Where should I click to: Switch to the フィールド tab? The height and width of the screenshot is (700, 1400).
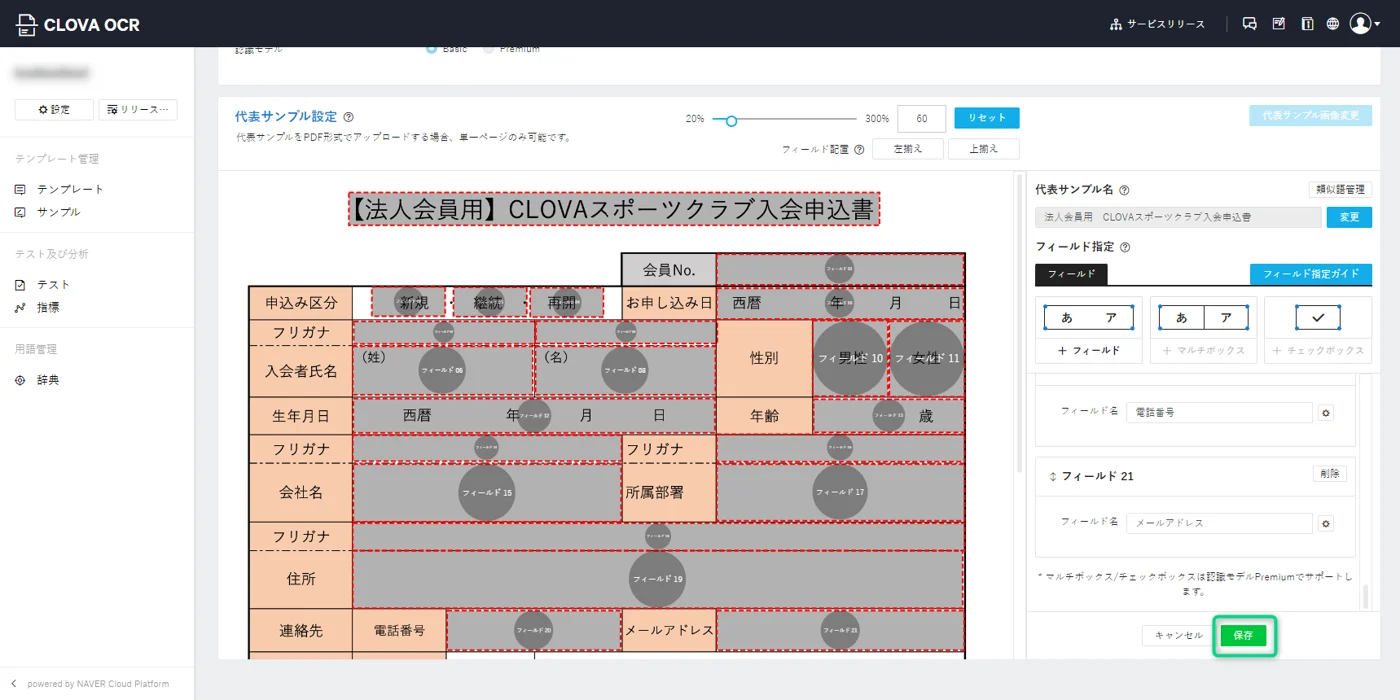(1071, 274)
